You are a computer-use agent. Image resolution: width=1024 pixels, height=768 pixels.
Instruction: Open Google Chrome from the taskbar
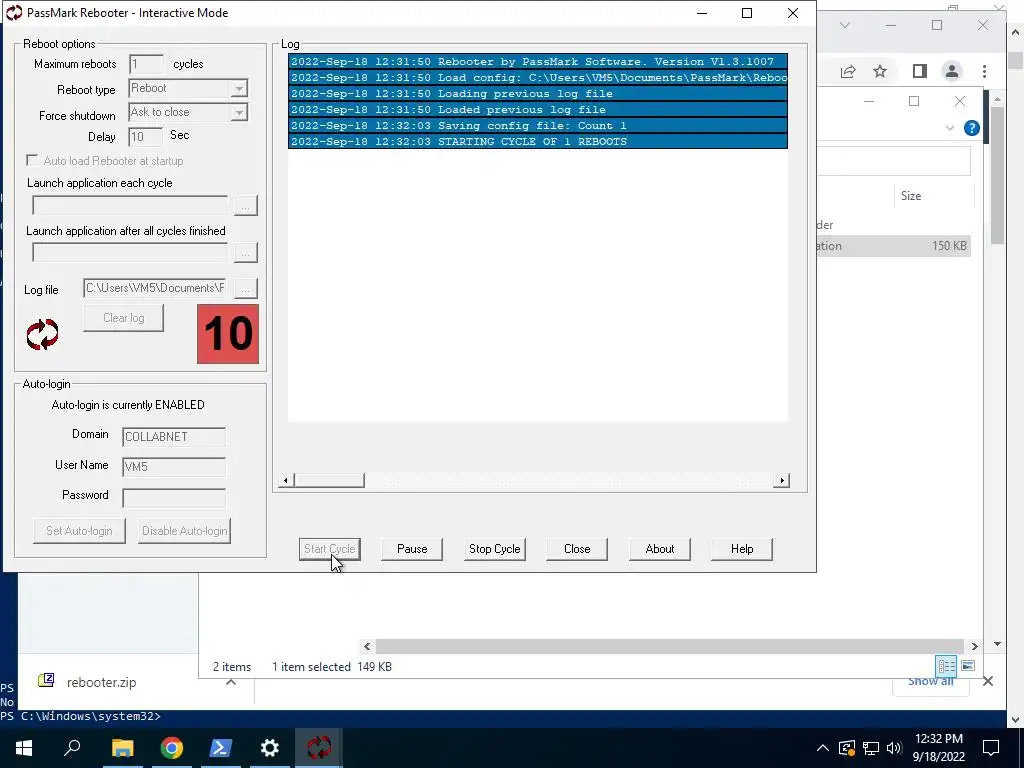172,748
